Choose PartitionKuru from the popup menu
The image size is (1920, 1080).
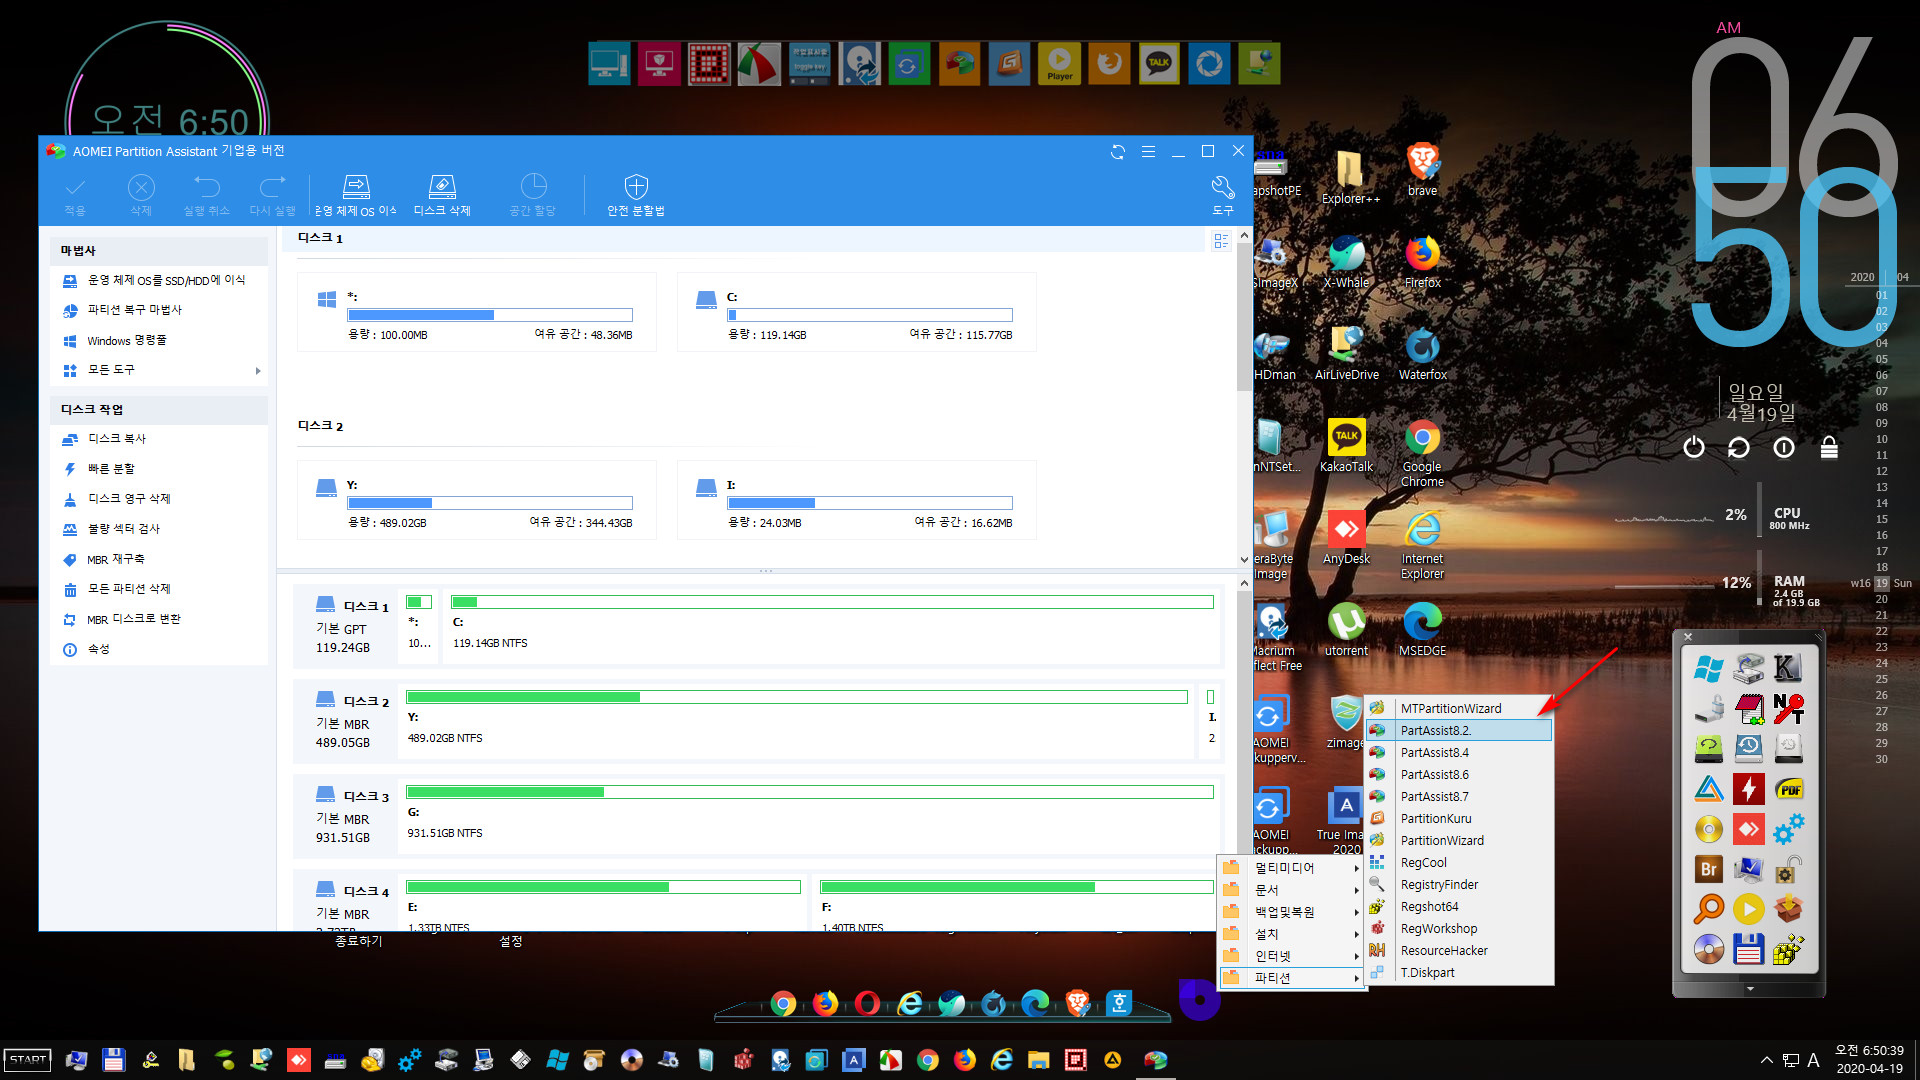[1459, 818]
